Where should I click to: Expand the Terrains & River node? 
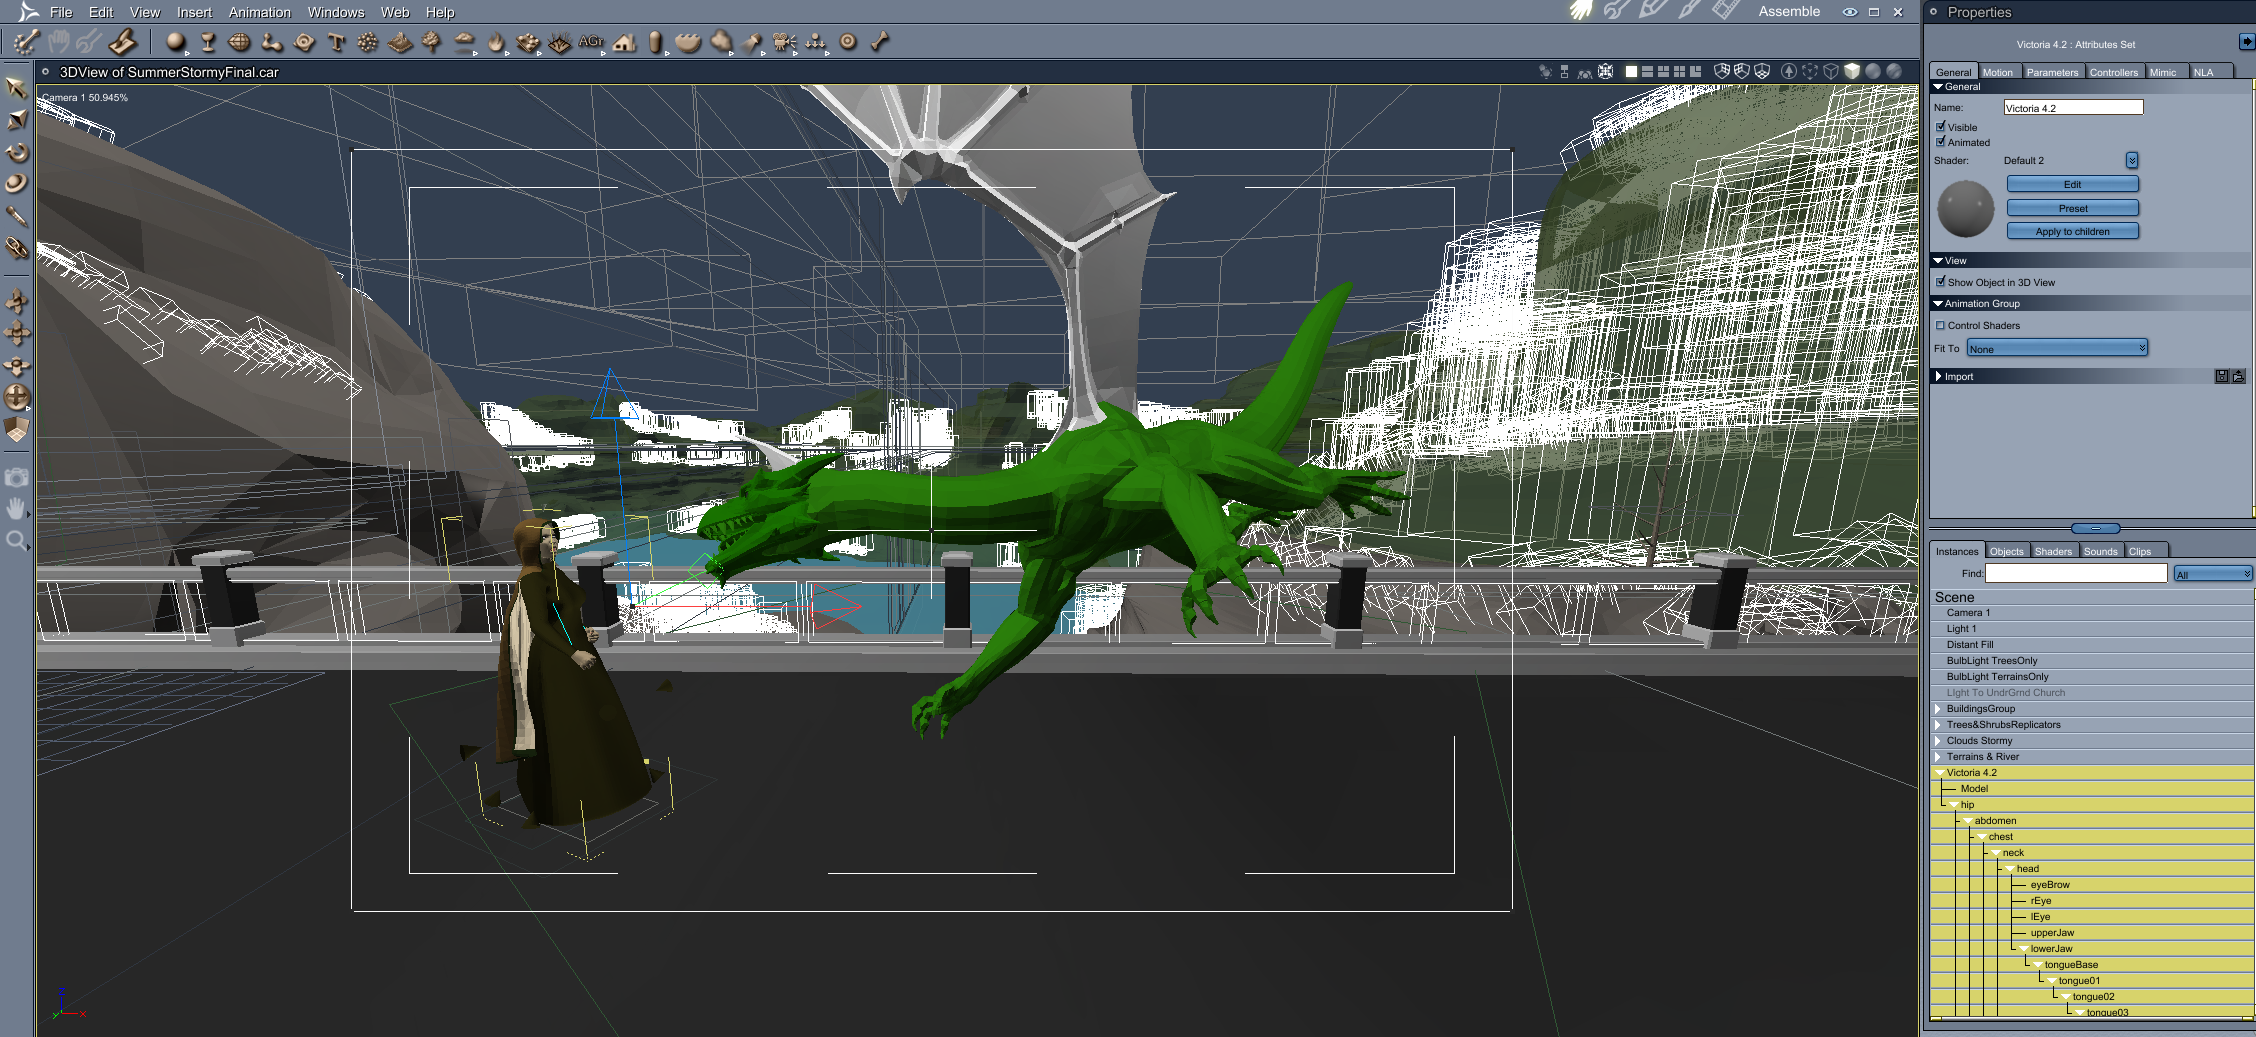pos(1938,757)
